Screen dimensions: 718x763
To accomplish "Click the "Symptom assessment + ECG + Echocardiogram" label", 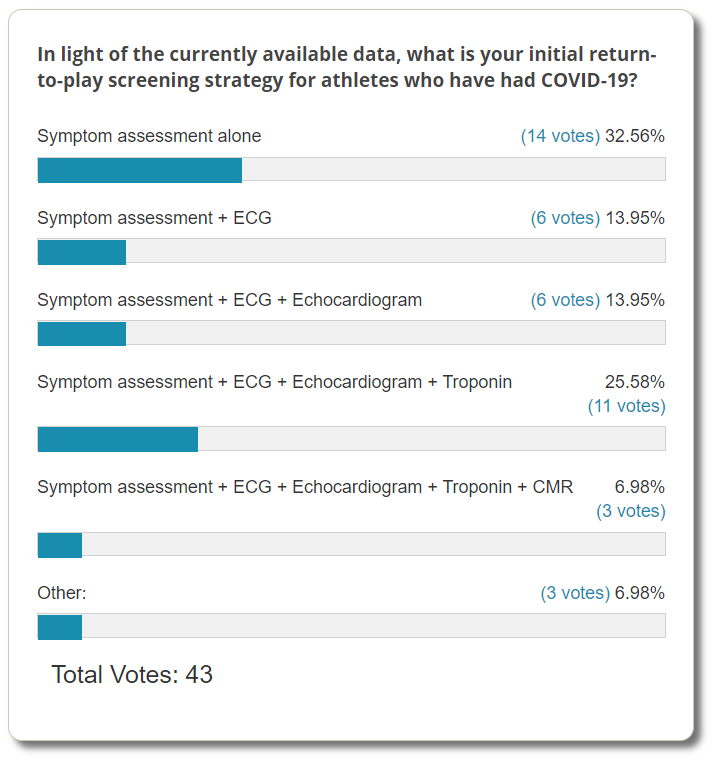I will pos(229,300).
